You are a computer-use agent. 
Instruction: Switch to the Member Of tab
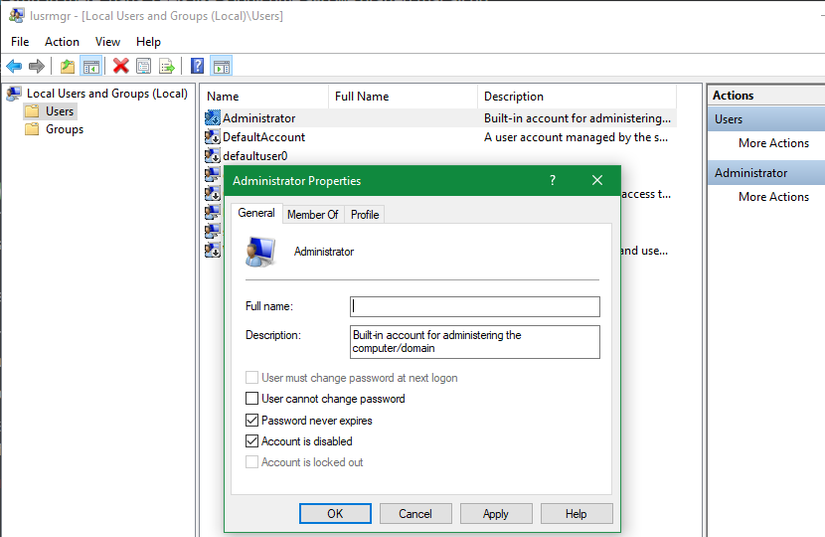(313, 215)
